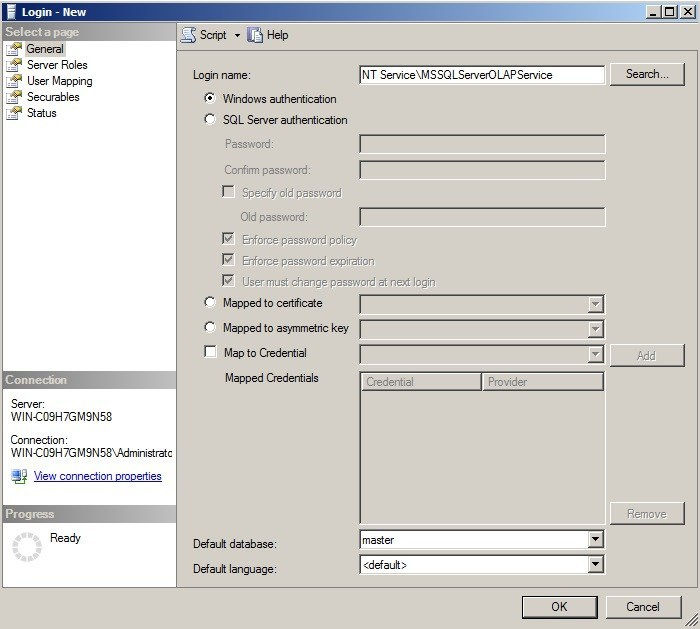
Task: Open the General page
Action: (45, 49)
